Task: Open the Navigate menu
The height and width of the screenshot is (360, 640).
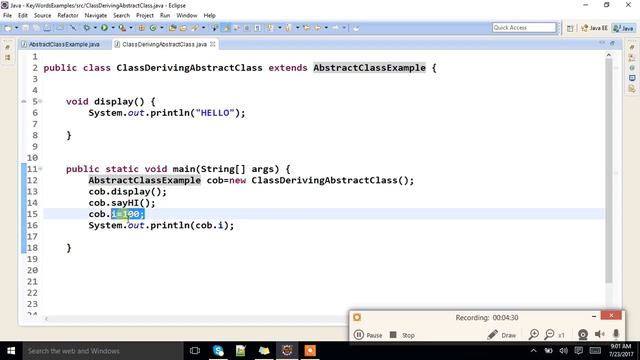Action: point(96,16)
